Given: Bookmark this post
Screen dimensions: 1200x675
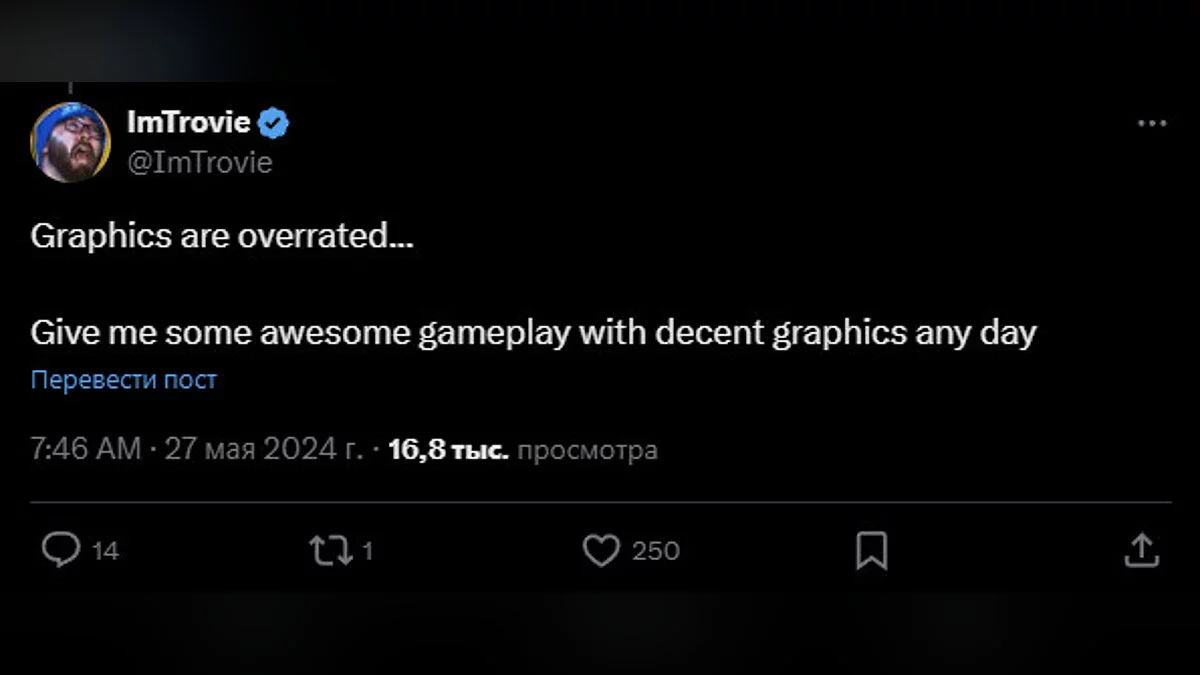Looking at the screenshot, I should 872,550.
